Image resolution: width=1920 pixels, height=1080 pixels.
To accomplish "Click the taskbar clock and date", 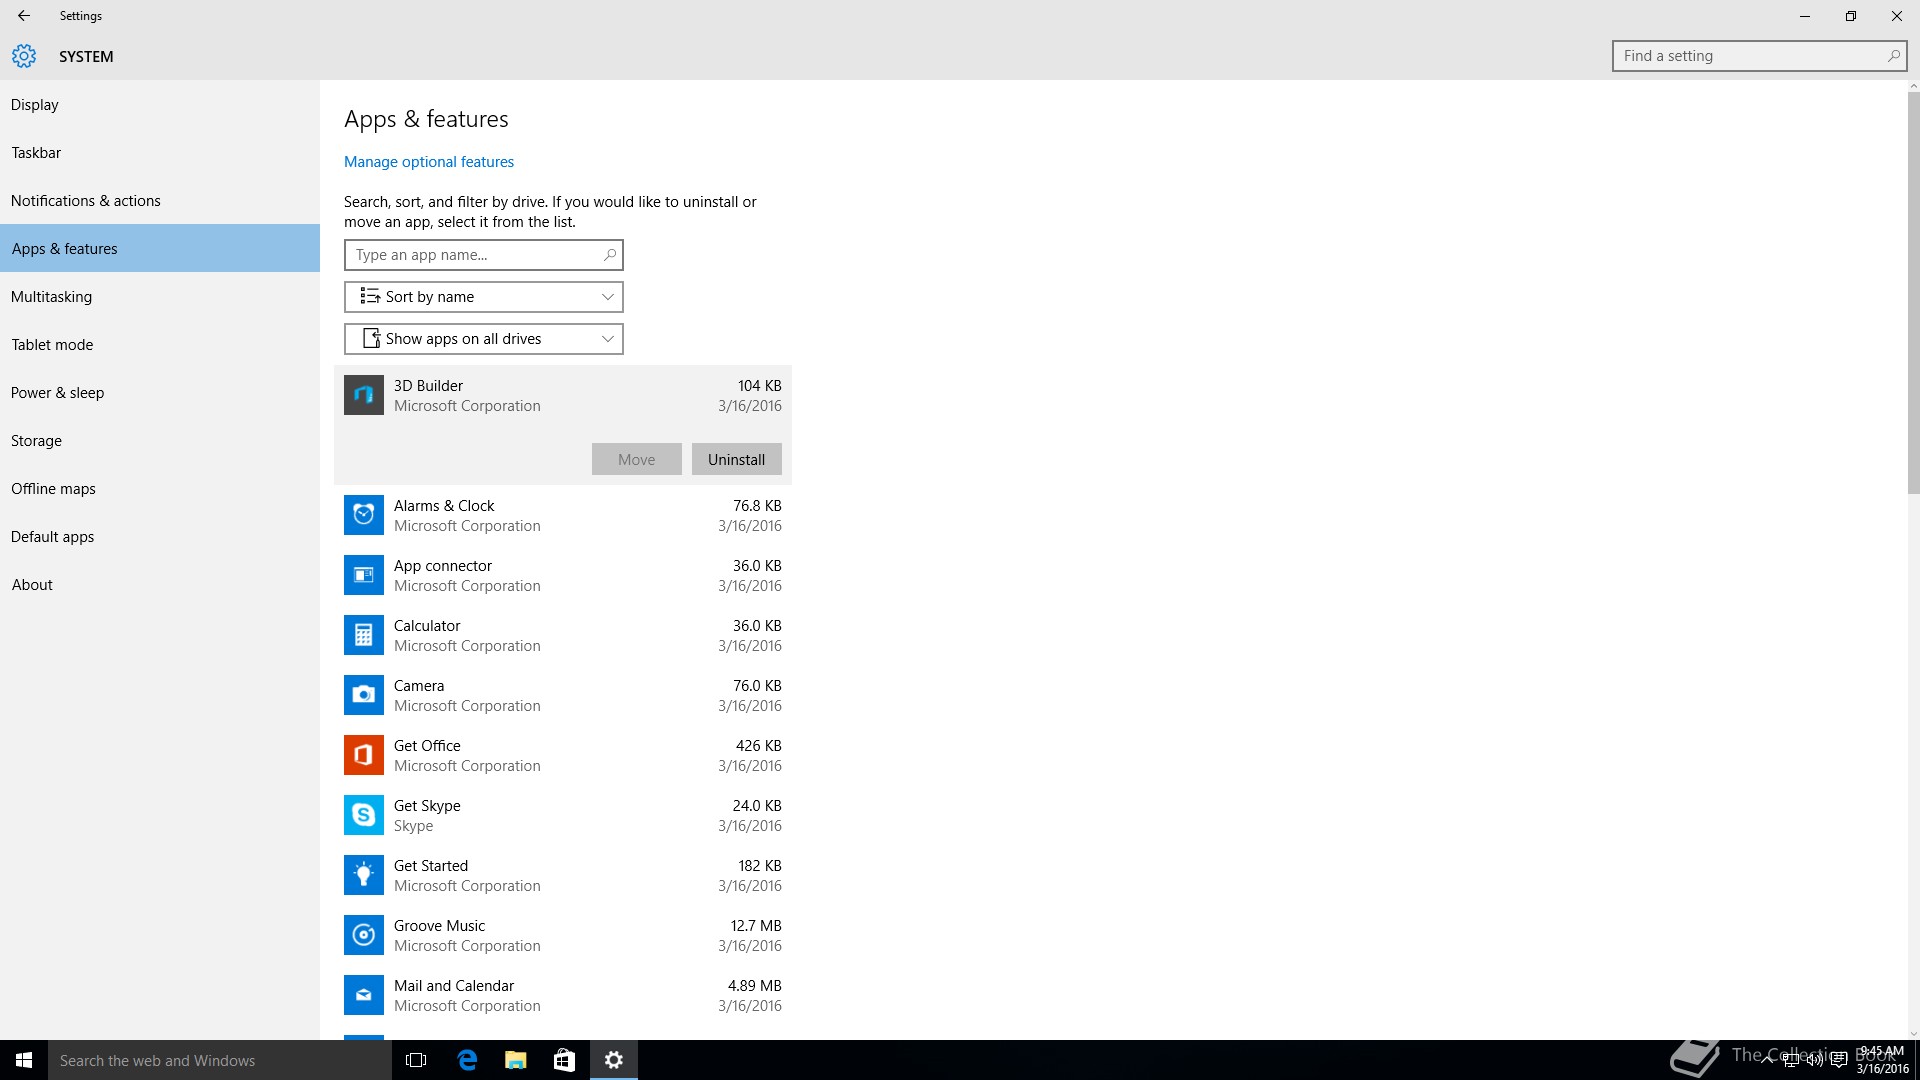I will coord(1882,1060).
